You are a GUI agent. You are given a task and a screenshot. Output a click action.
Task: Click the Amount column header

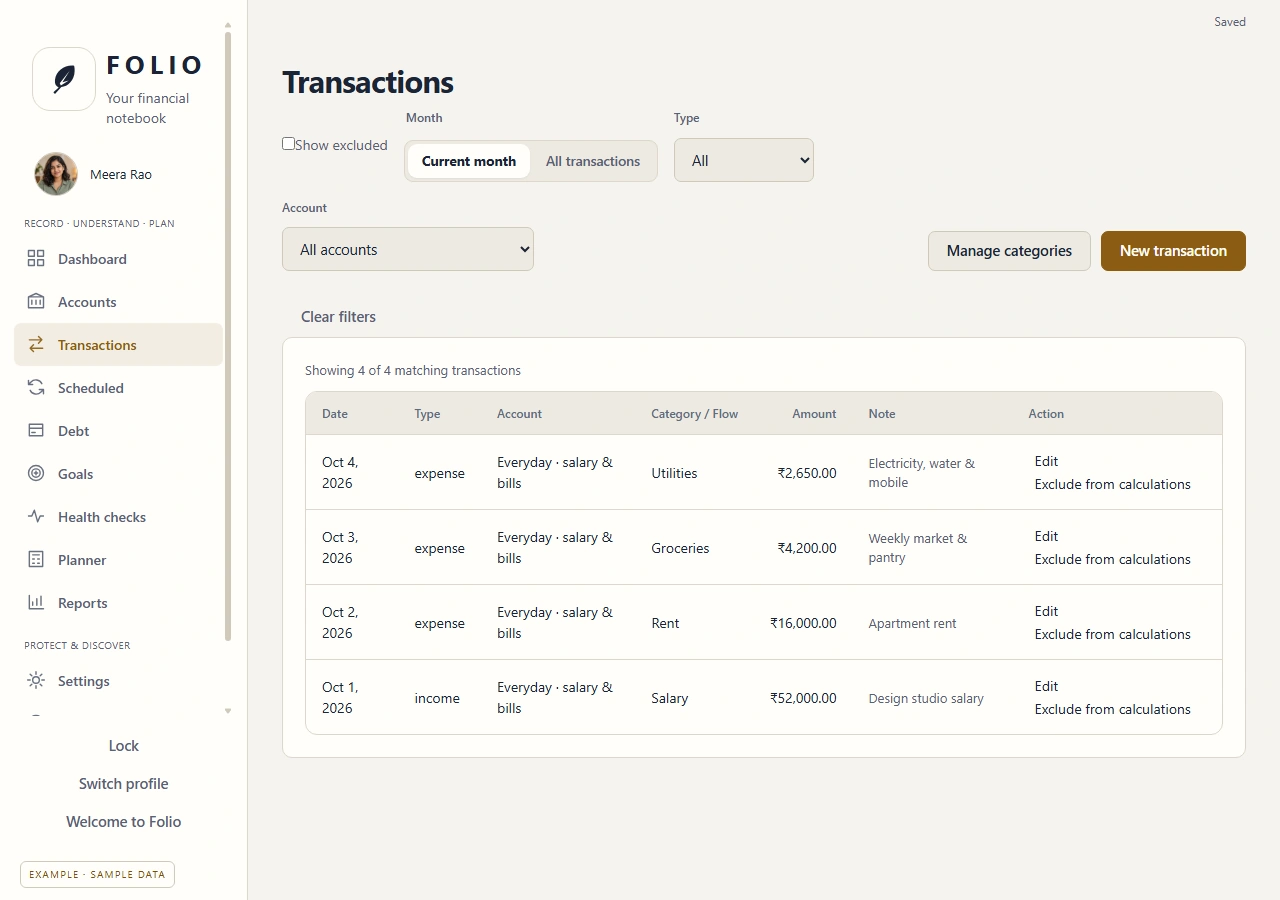(814, 414)
